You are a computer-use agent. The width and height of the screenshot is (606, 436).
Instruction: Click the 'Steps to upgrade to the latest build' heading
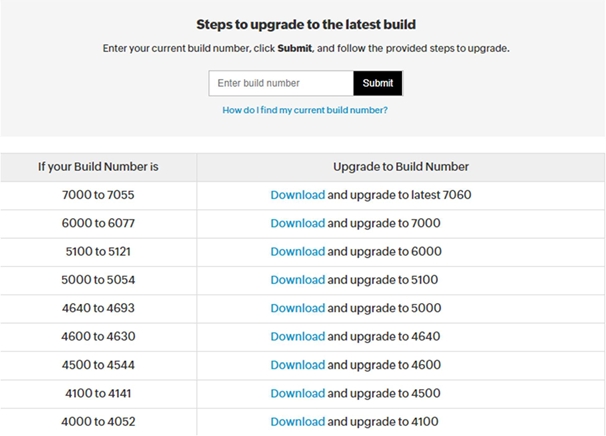coord(306,25)
